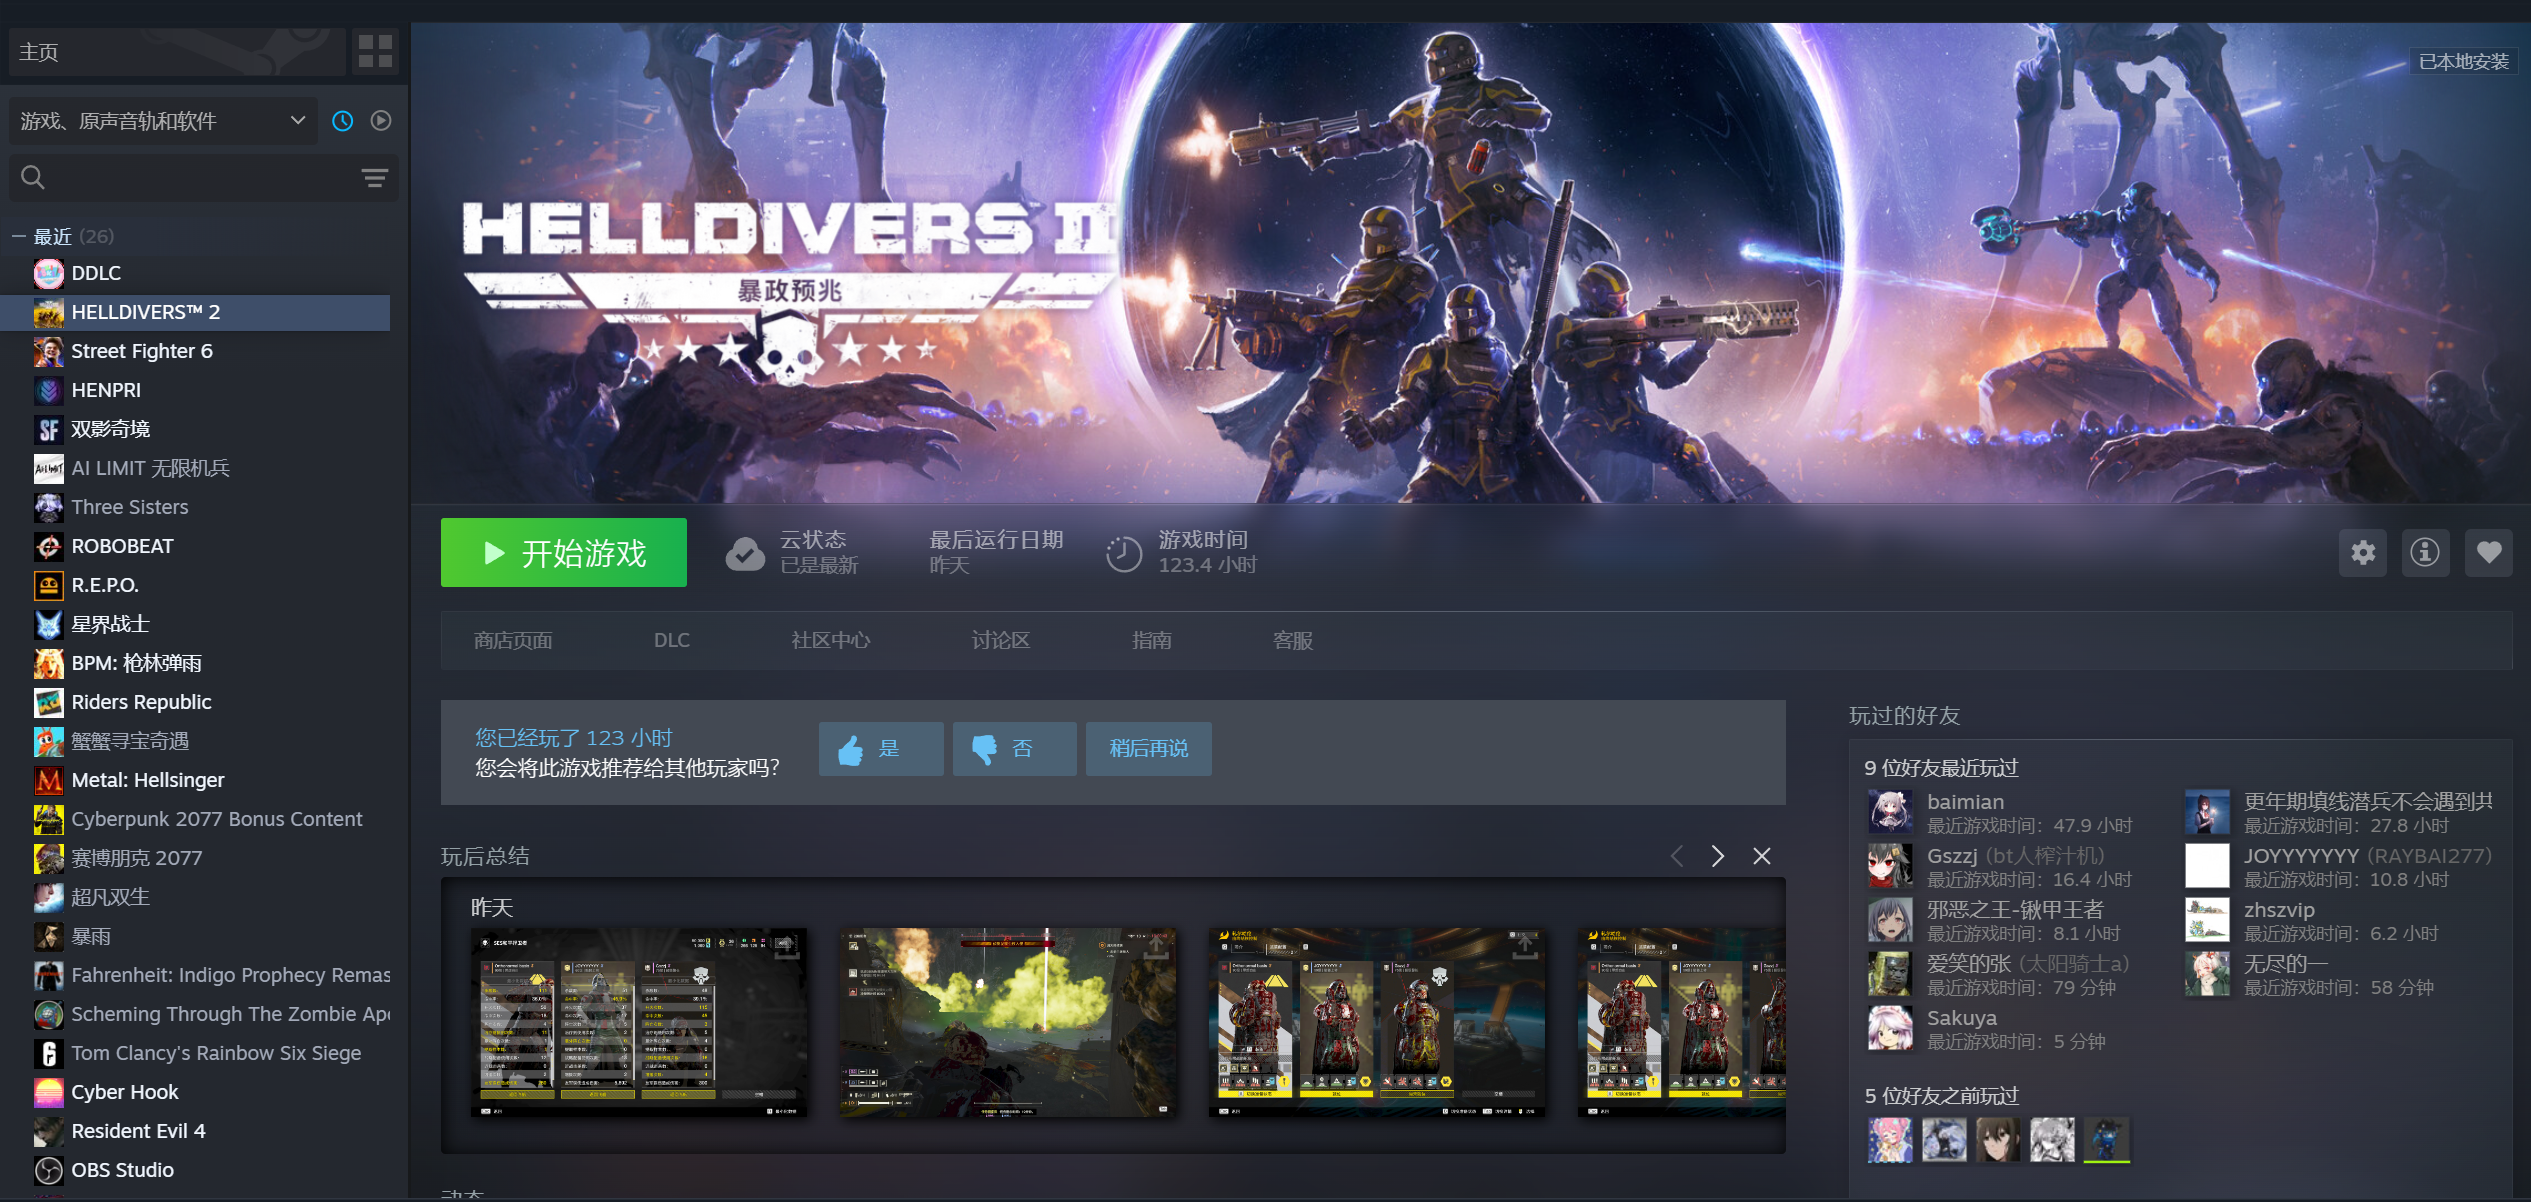Sort library by recent activity clock icon
Viewport: 2531px width, 1202px height.
pos(343,121)
